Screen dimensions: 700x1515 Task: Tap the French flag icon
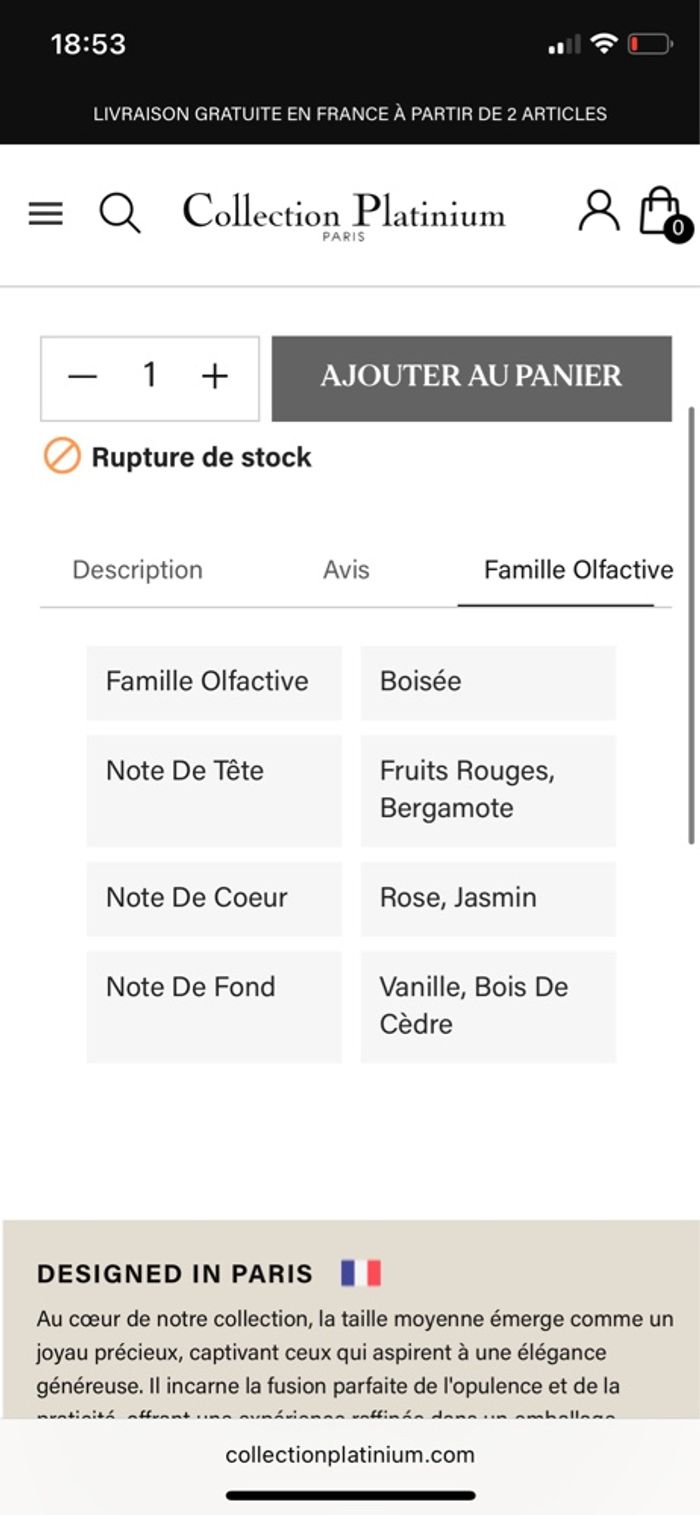[361, 1273]
